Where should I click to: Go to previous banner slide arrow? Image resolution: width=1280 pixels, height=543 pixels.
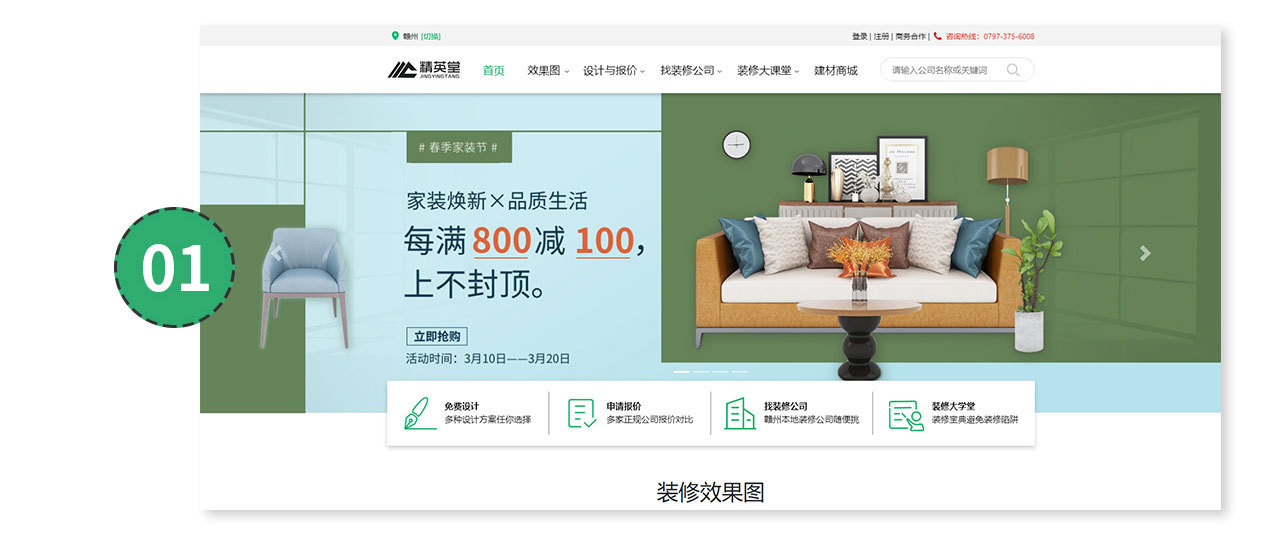pyautogui.click(x=276, y=253)
